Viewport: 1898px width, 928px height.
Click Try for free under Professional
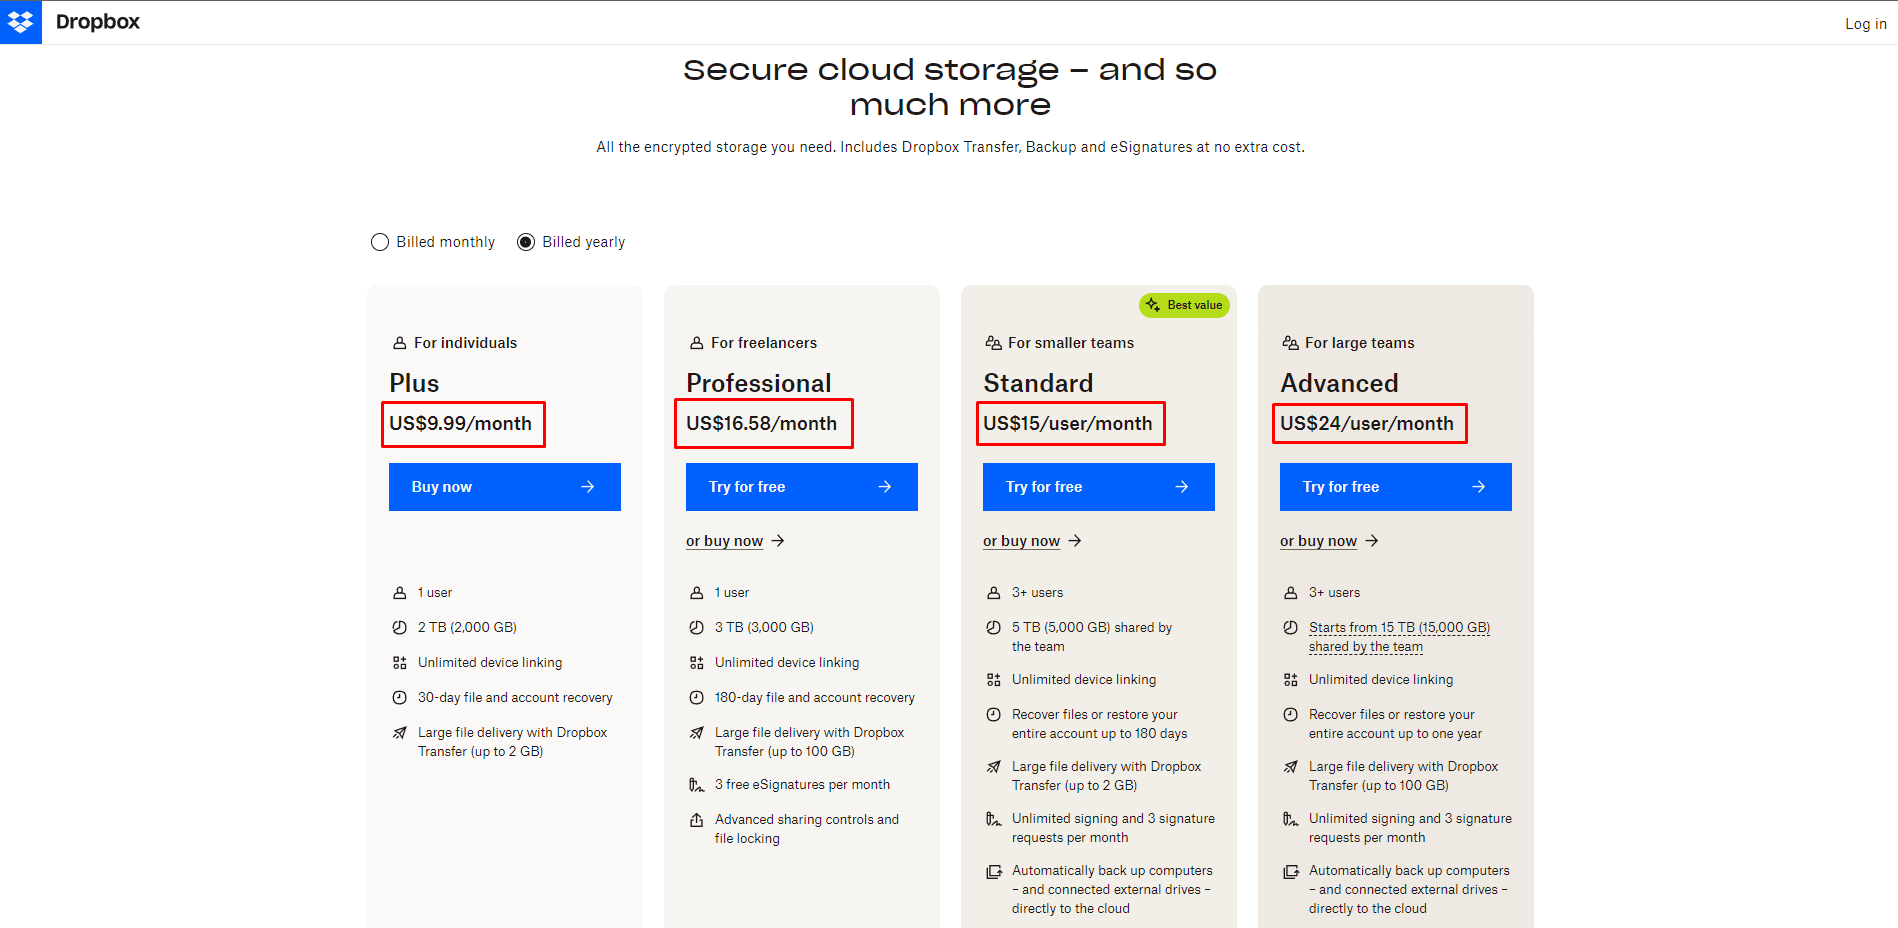click(x=802, y=487)
